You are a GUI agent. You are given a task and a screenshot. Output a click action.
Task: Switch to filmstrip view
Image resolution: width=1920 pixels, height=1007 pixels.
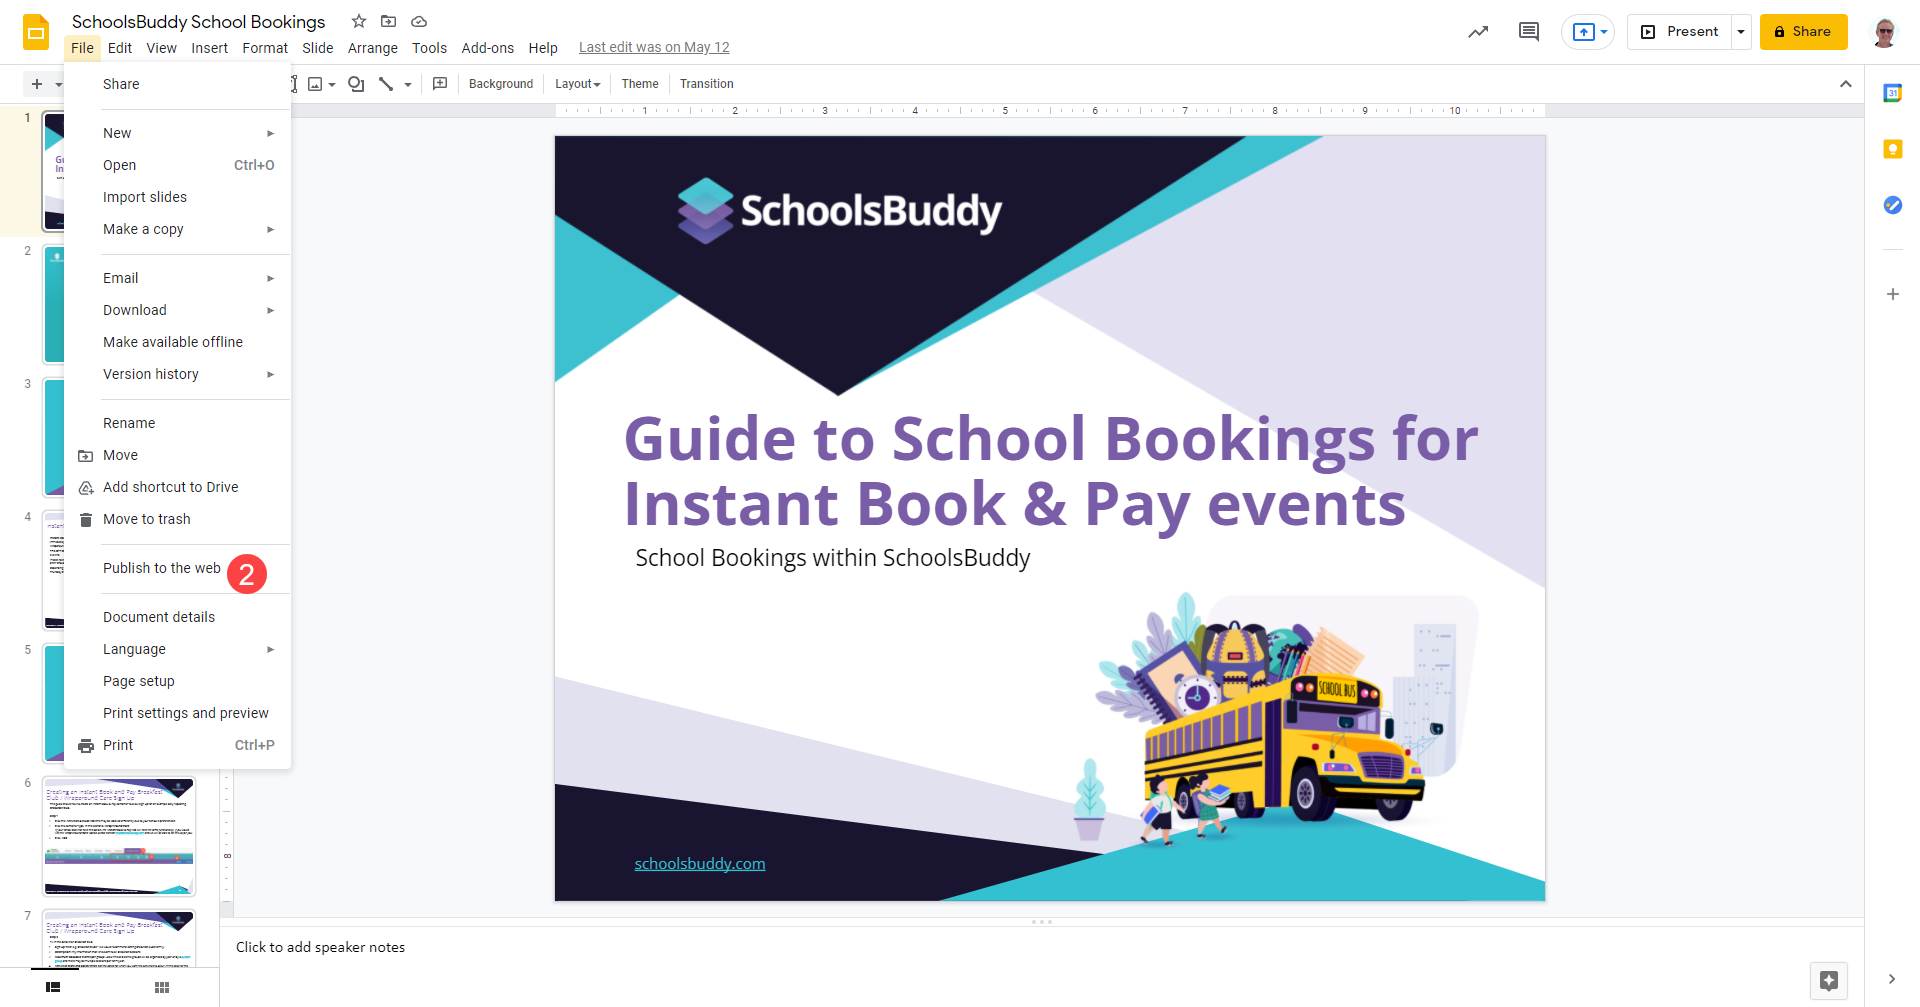coord(53,987)
